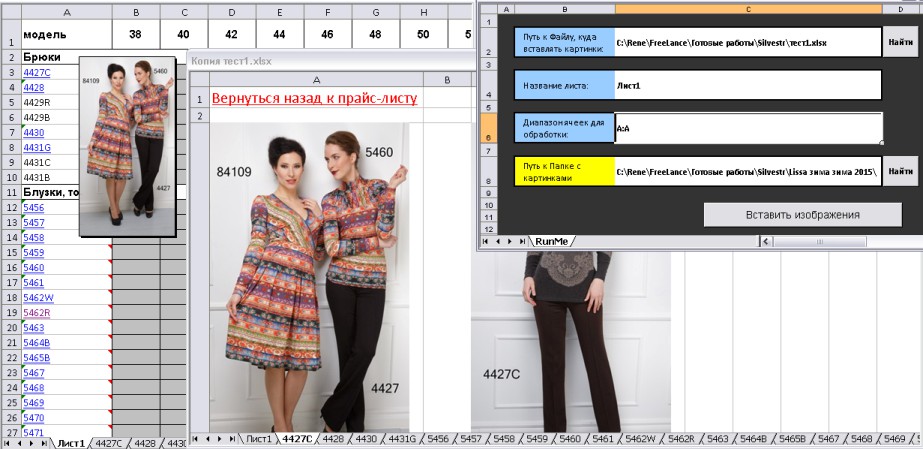Open 4430 tab in Копия тест1 window
The width and height of the screenshot is (923, 449).
pyautogui.click(x=366, y=438)
